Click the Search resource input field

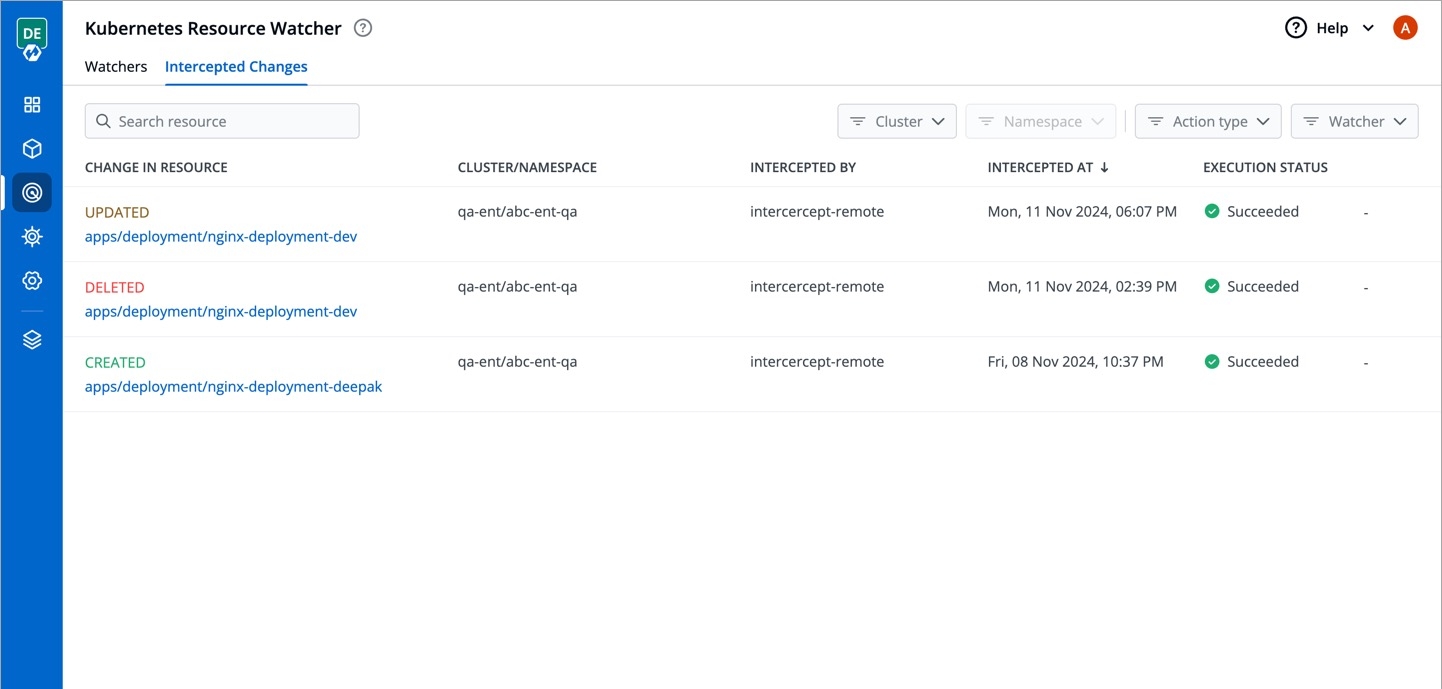pos(222,121)
